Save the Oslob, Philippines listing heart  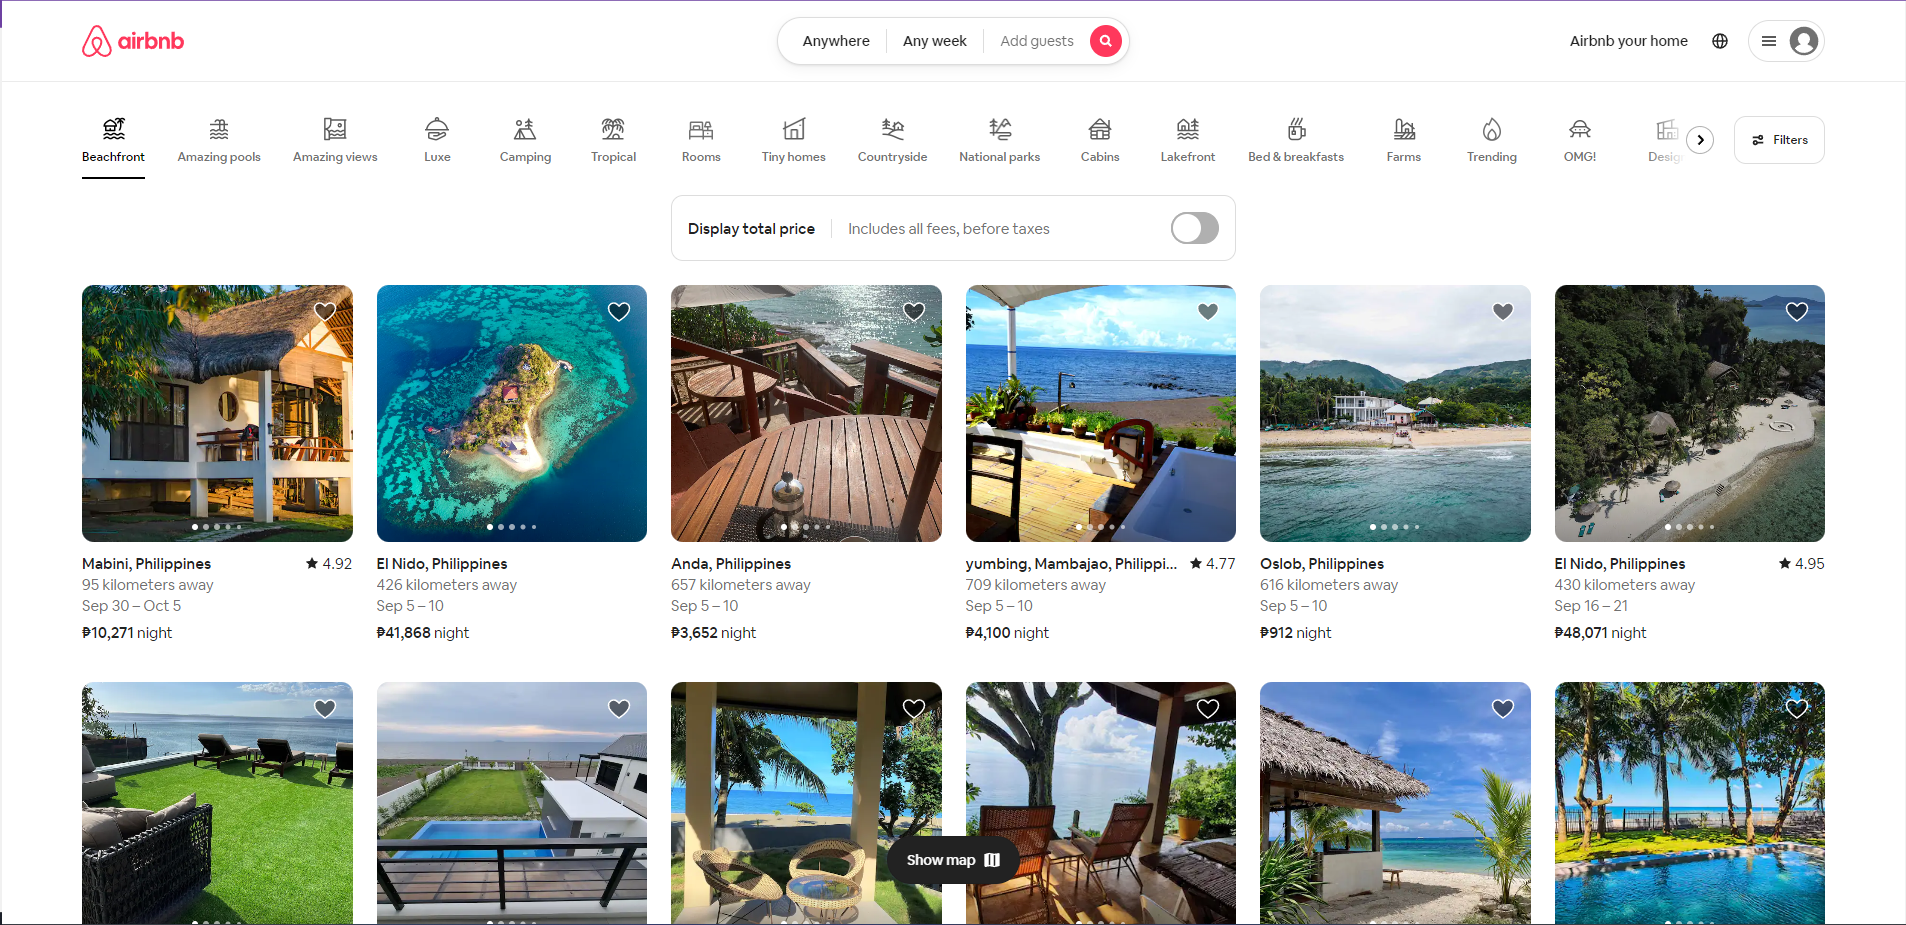pos(1502,312)
